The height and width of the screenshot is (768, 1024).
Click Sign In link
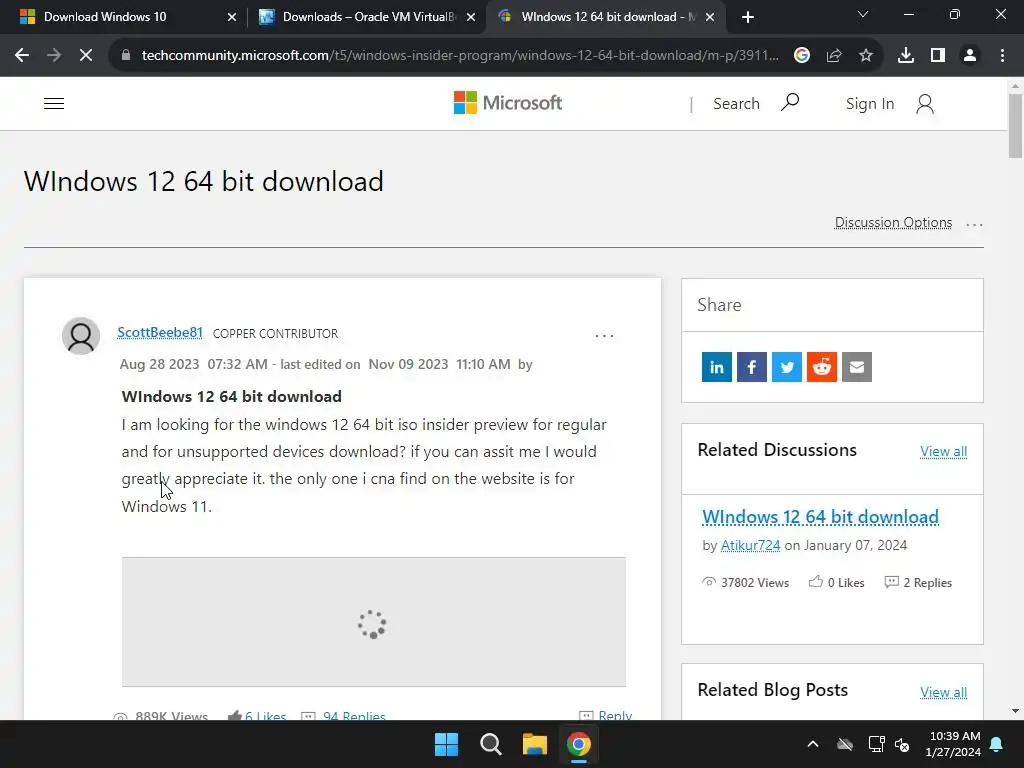[870, 104]
